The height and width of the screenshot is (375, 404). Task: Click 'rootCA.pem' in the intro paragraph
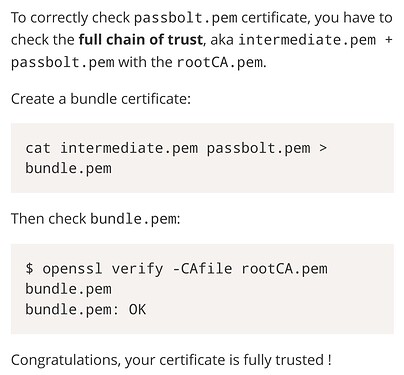(x=220, y=62)
